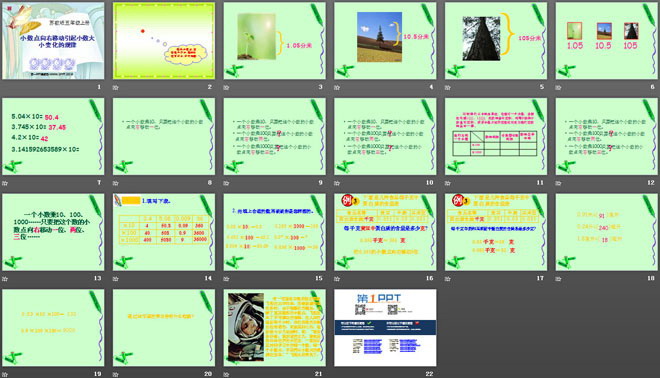Select slide 13 with the summary rule text
The width and height of the screenshot is (660, 378).
pyautogui.click(x=53, y=232)
